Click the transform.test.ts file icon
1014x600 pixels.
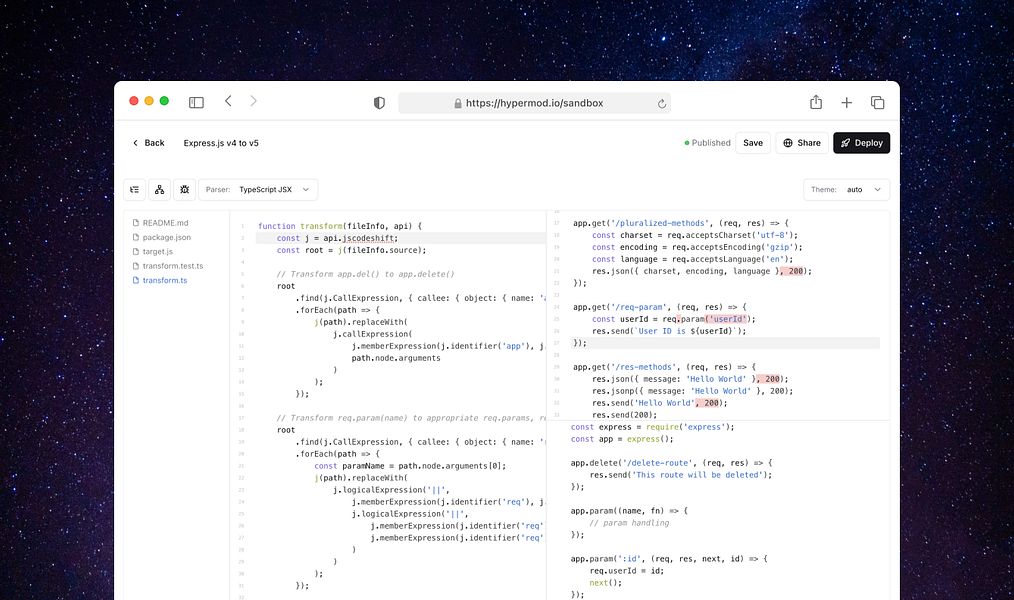136,266
